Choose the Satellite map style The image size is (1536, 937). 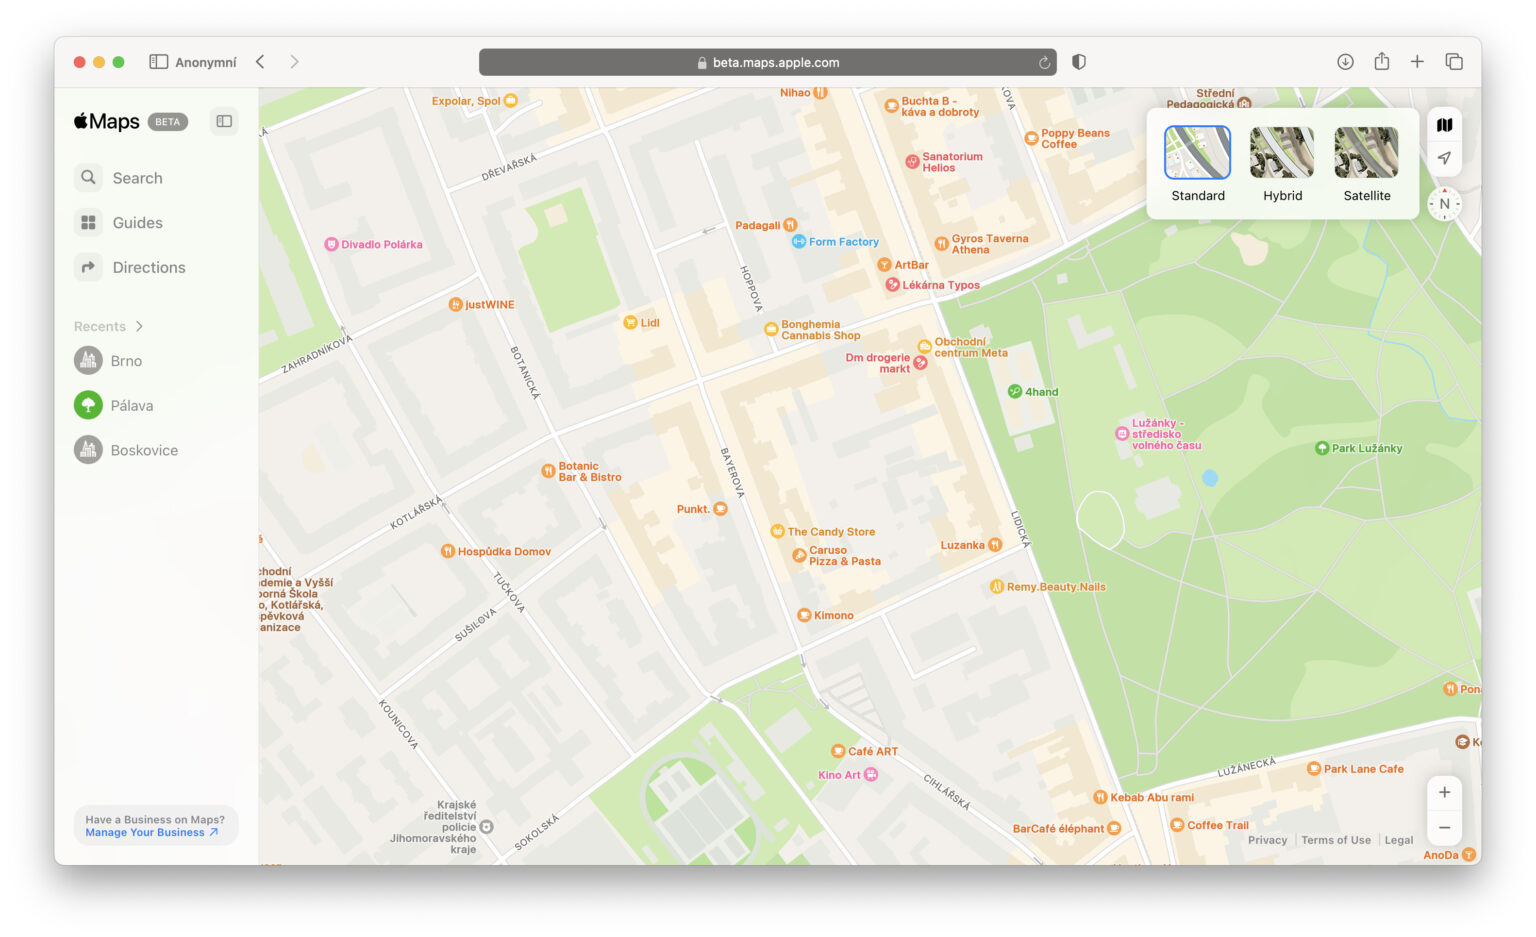point(1367,164)
